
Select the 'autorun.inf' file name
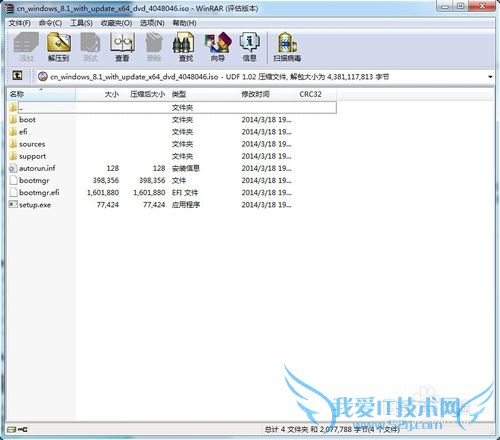pos(37,168)
